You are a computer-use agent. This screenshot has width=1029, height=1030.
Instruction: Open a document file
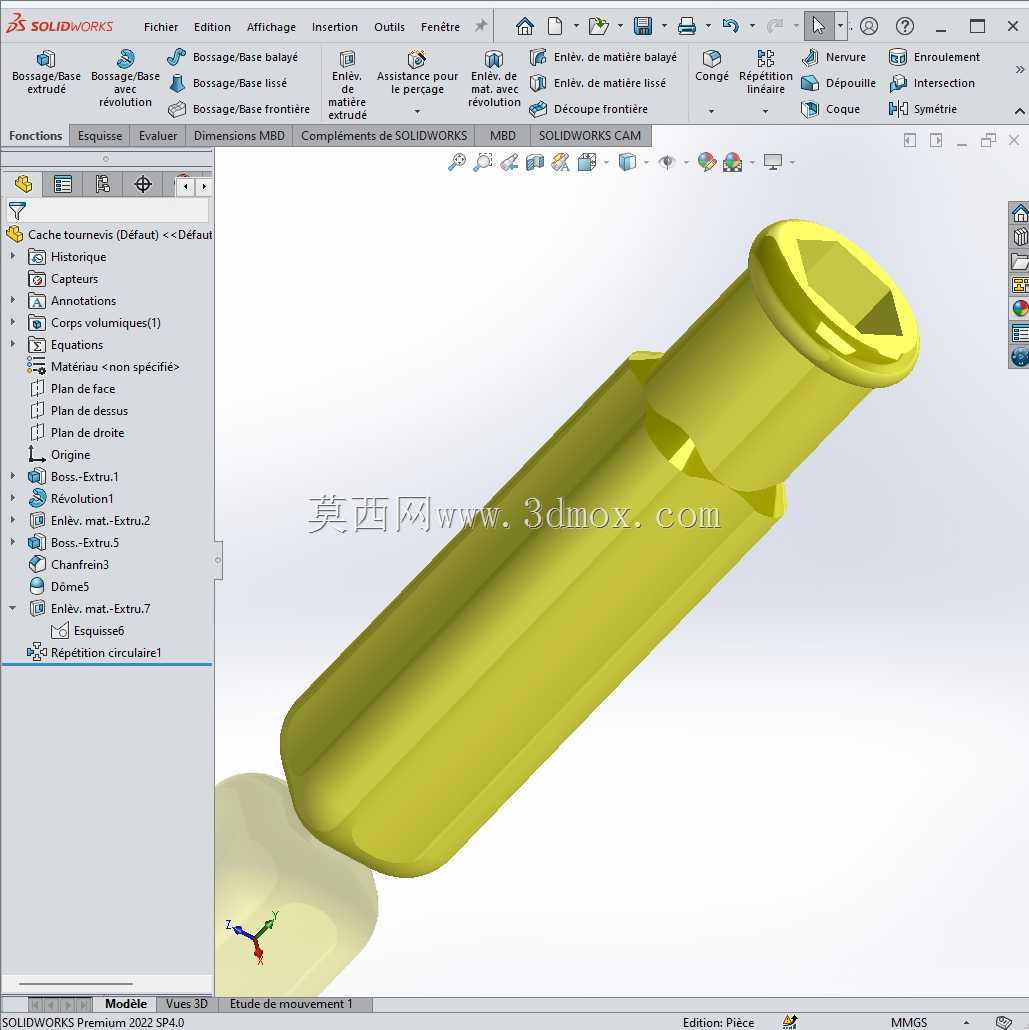pos(598,26)
